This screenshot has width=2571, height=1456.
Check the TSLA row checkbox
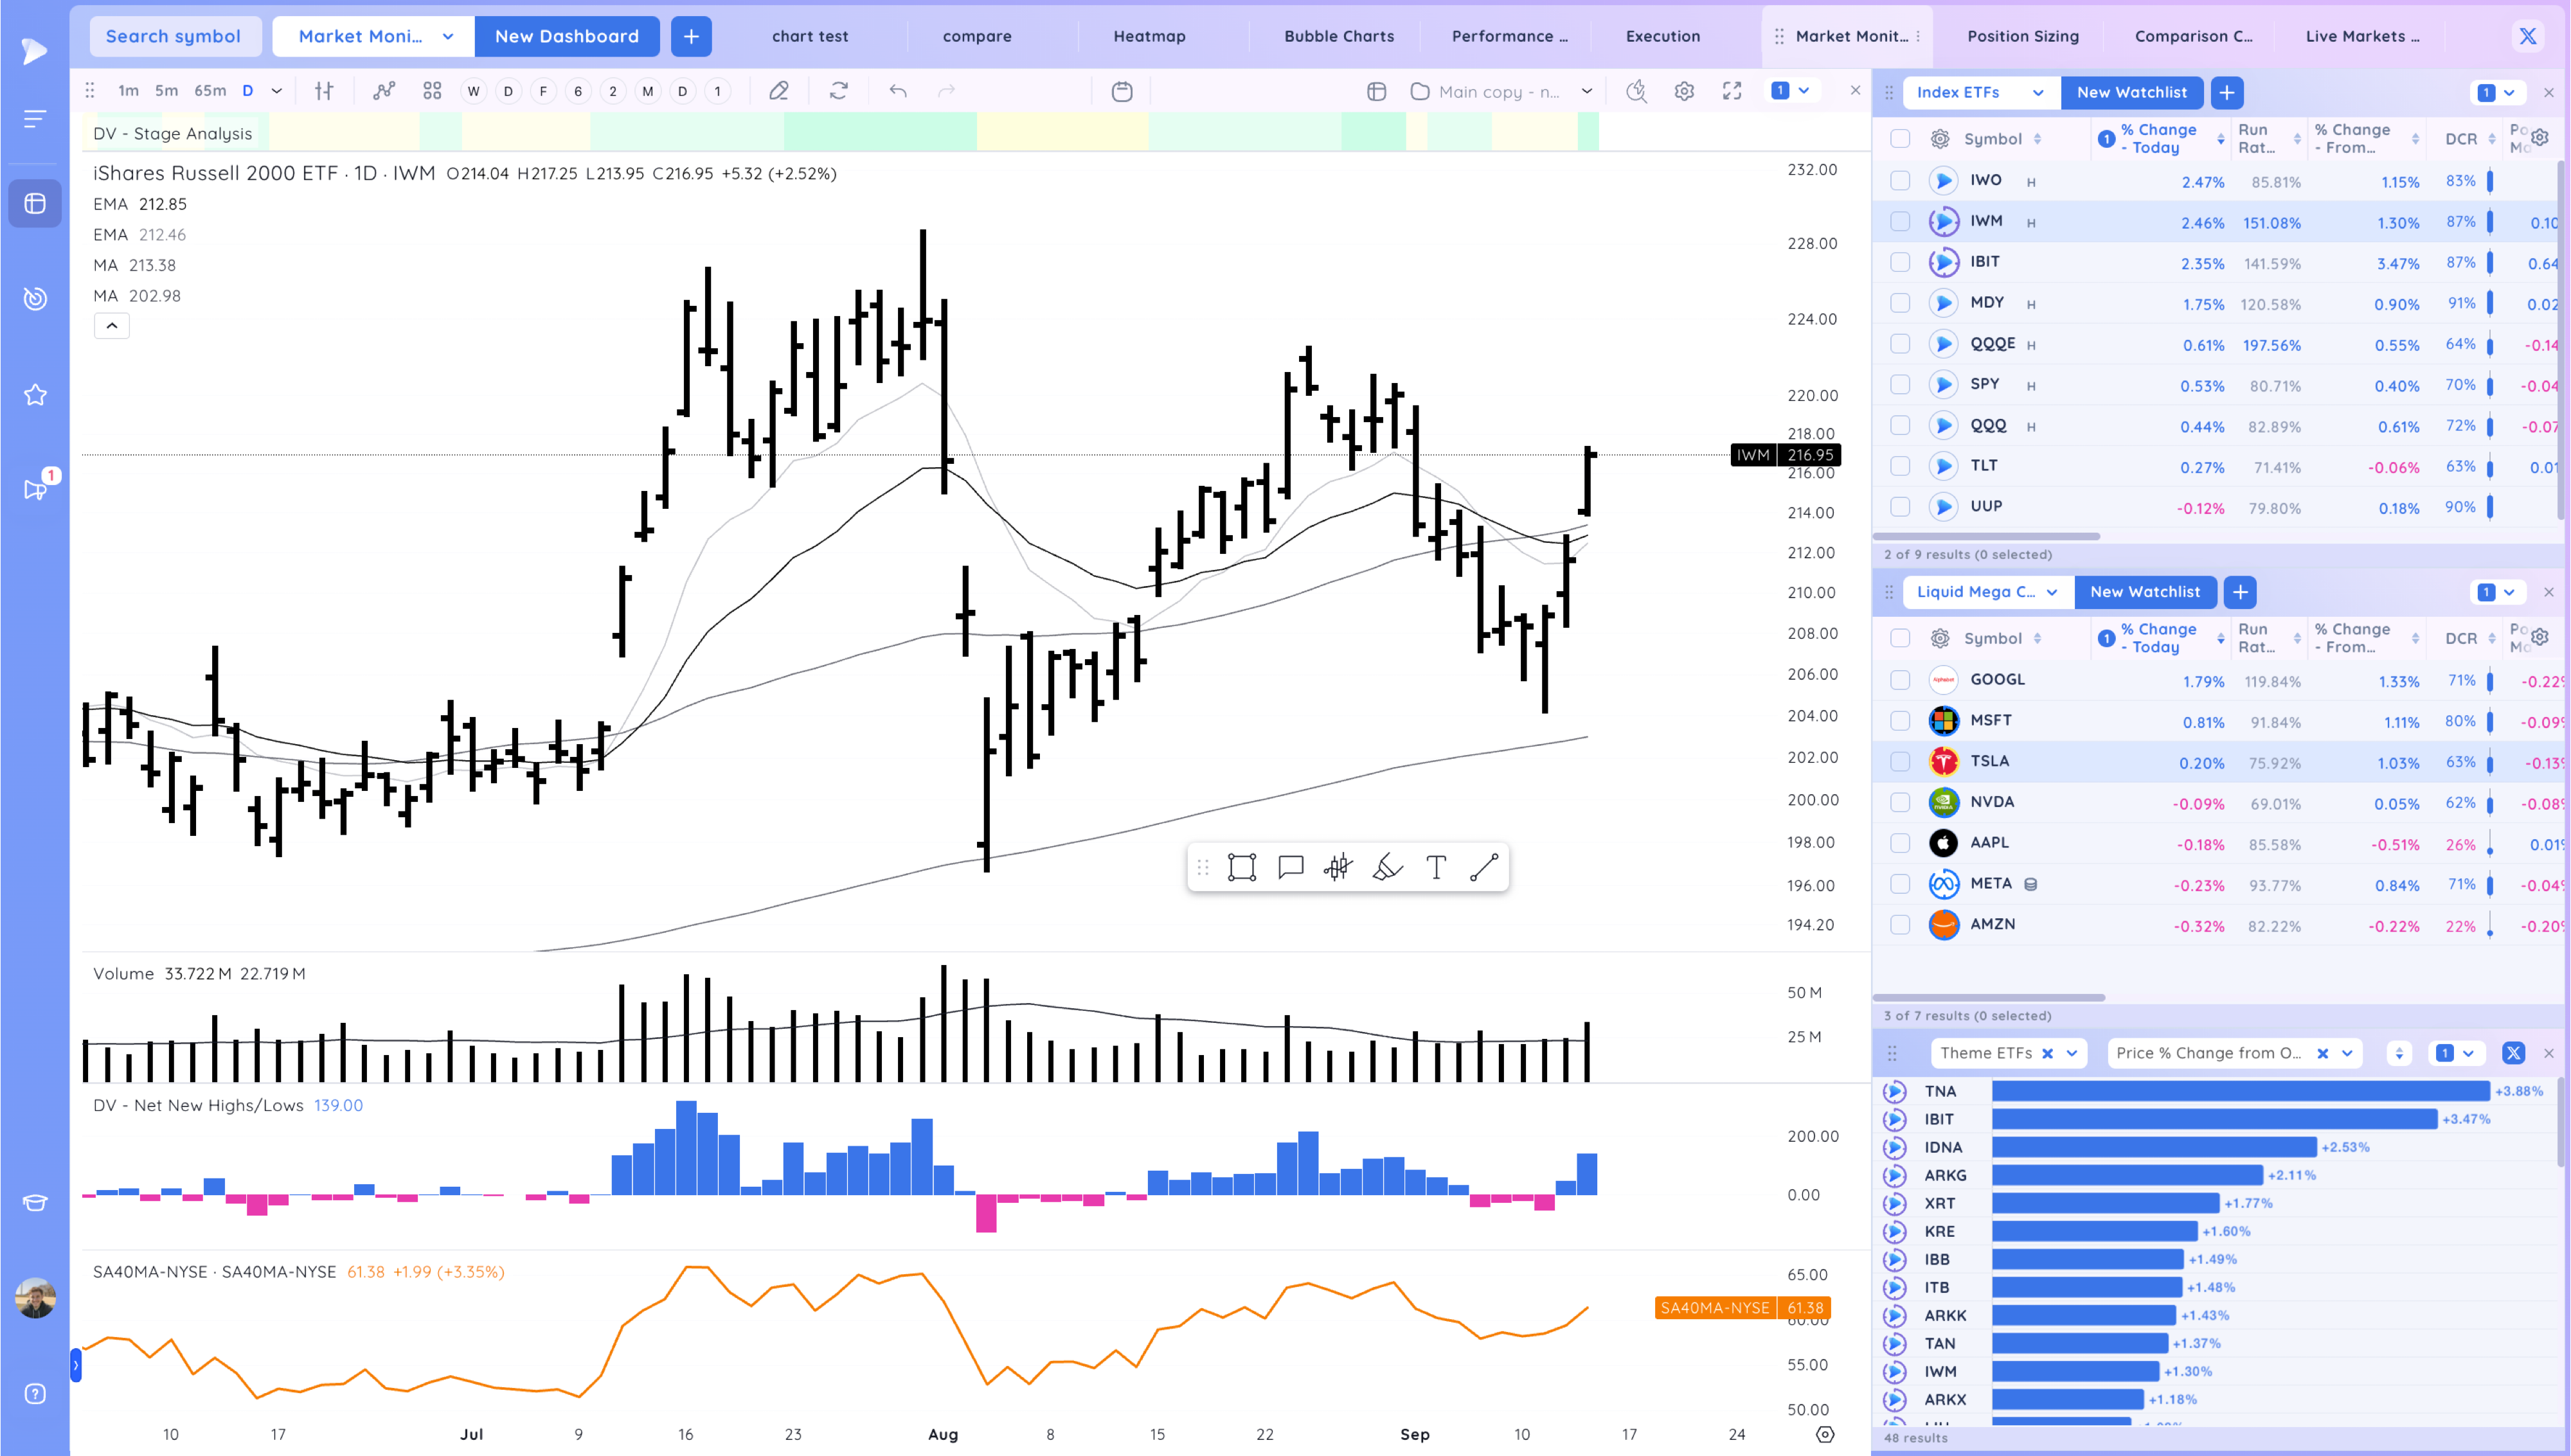pyautogui.click(x=1900, y=762)
